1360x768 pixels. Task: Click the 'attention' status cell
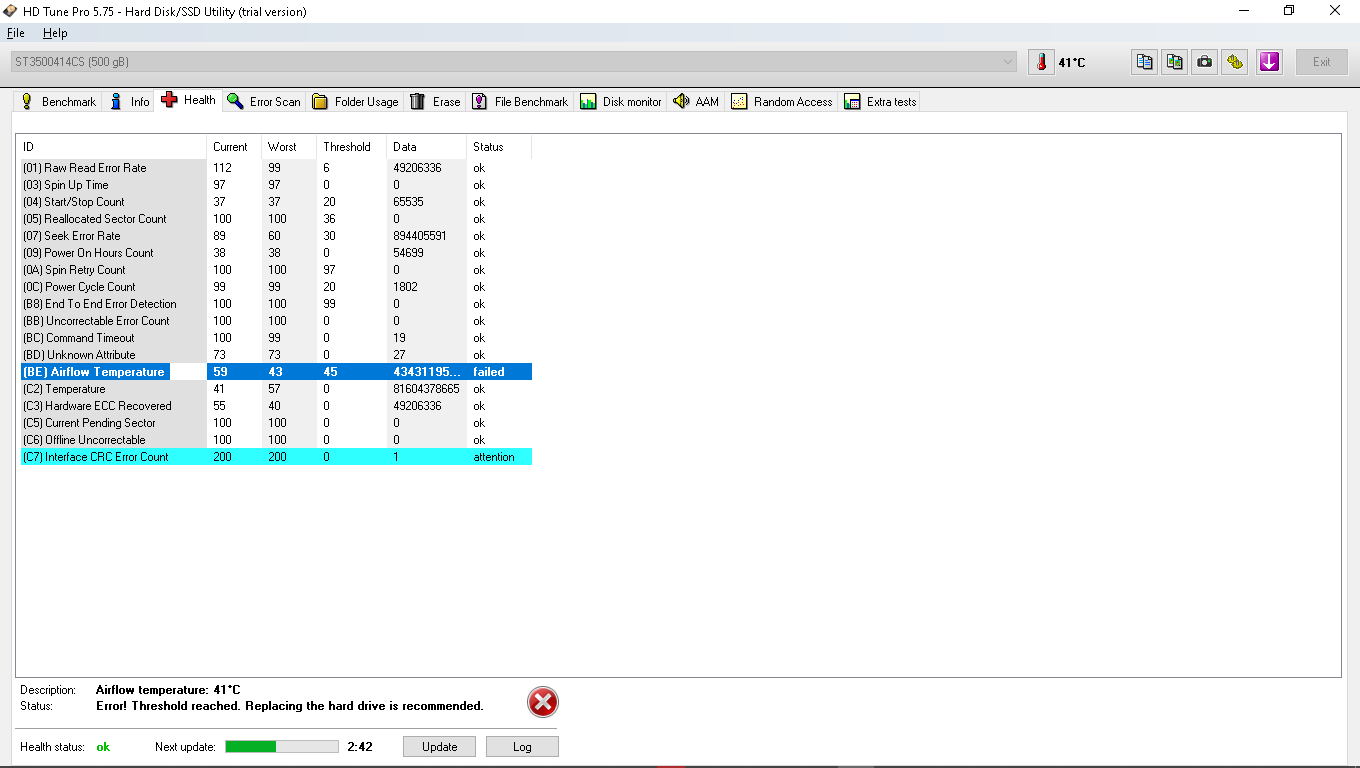pos(494,457)
